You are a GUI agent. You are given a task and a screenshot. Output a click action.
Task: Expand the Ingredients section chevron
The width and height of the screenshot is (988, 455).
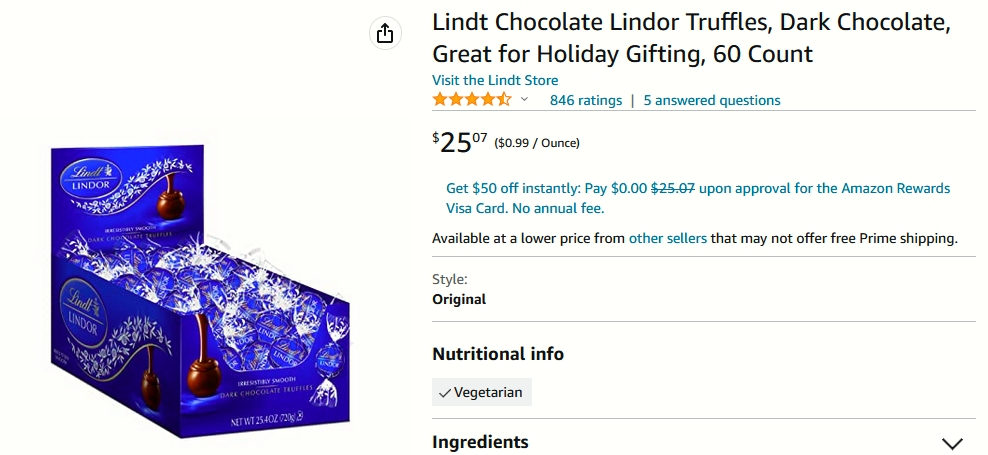(952, 443)
